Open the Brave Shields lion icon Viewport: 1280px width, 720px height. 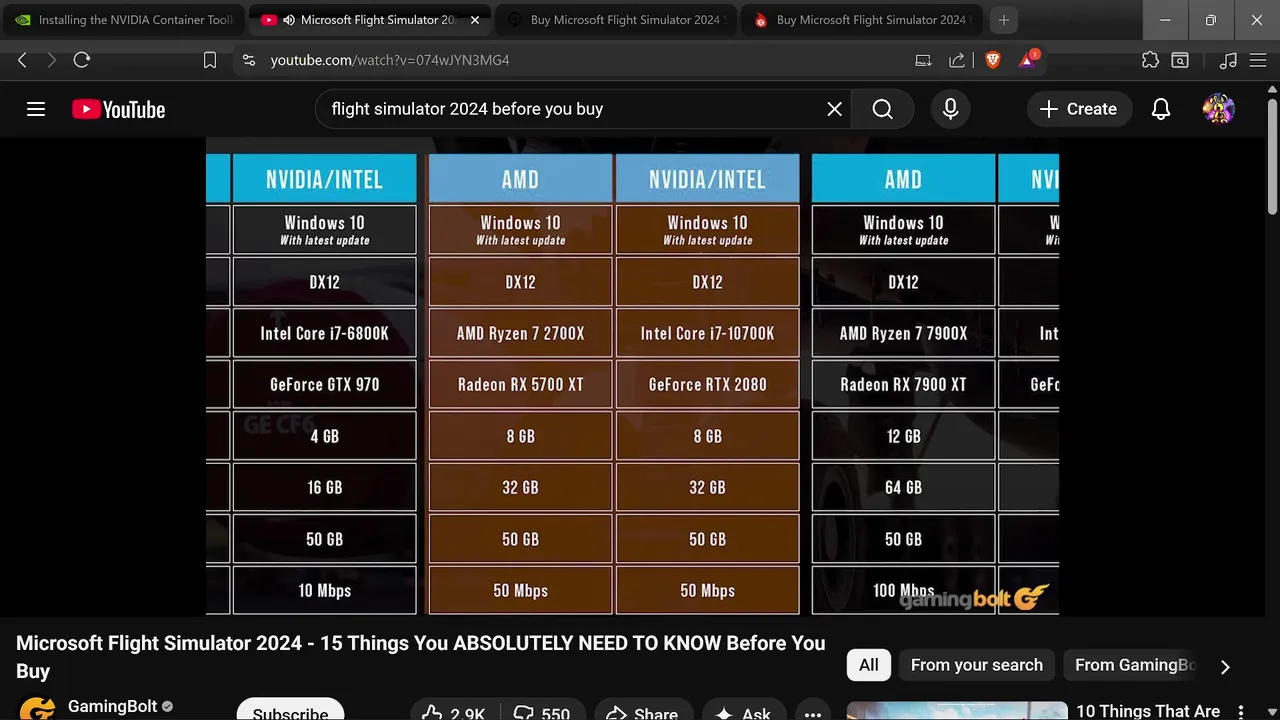pyautogui.click(x=992, y=60)
